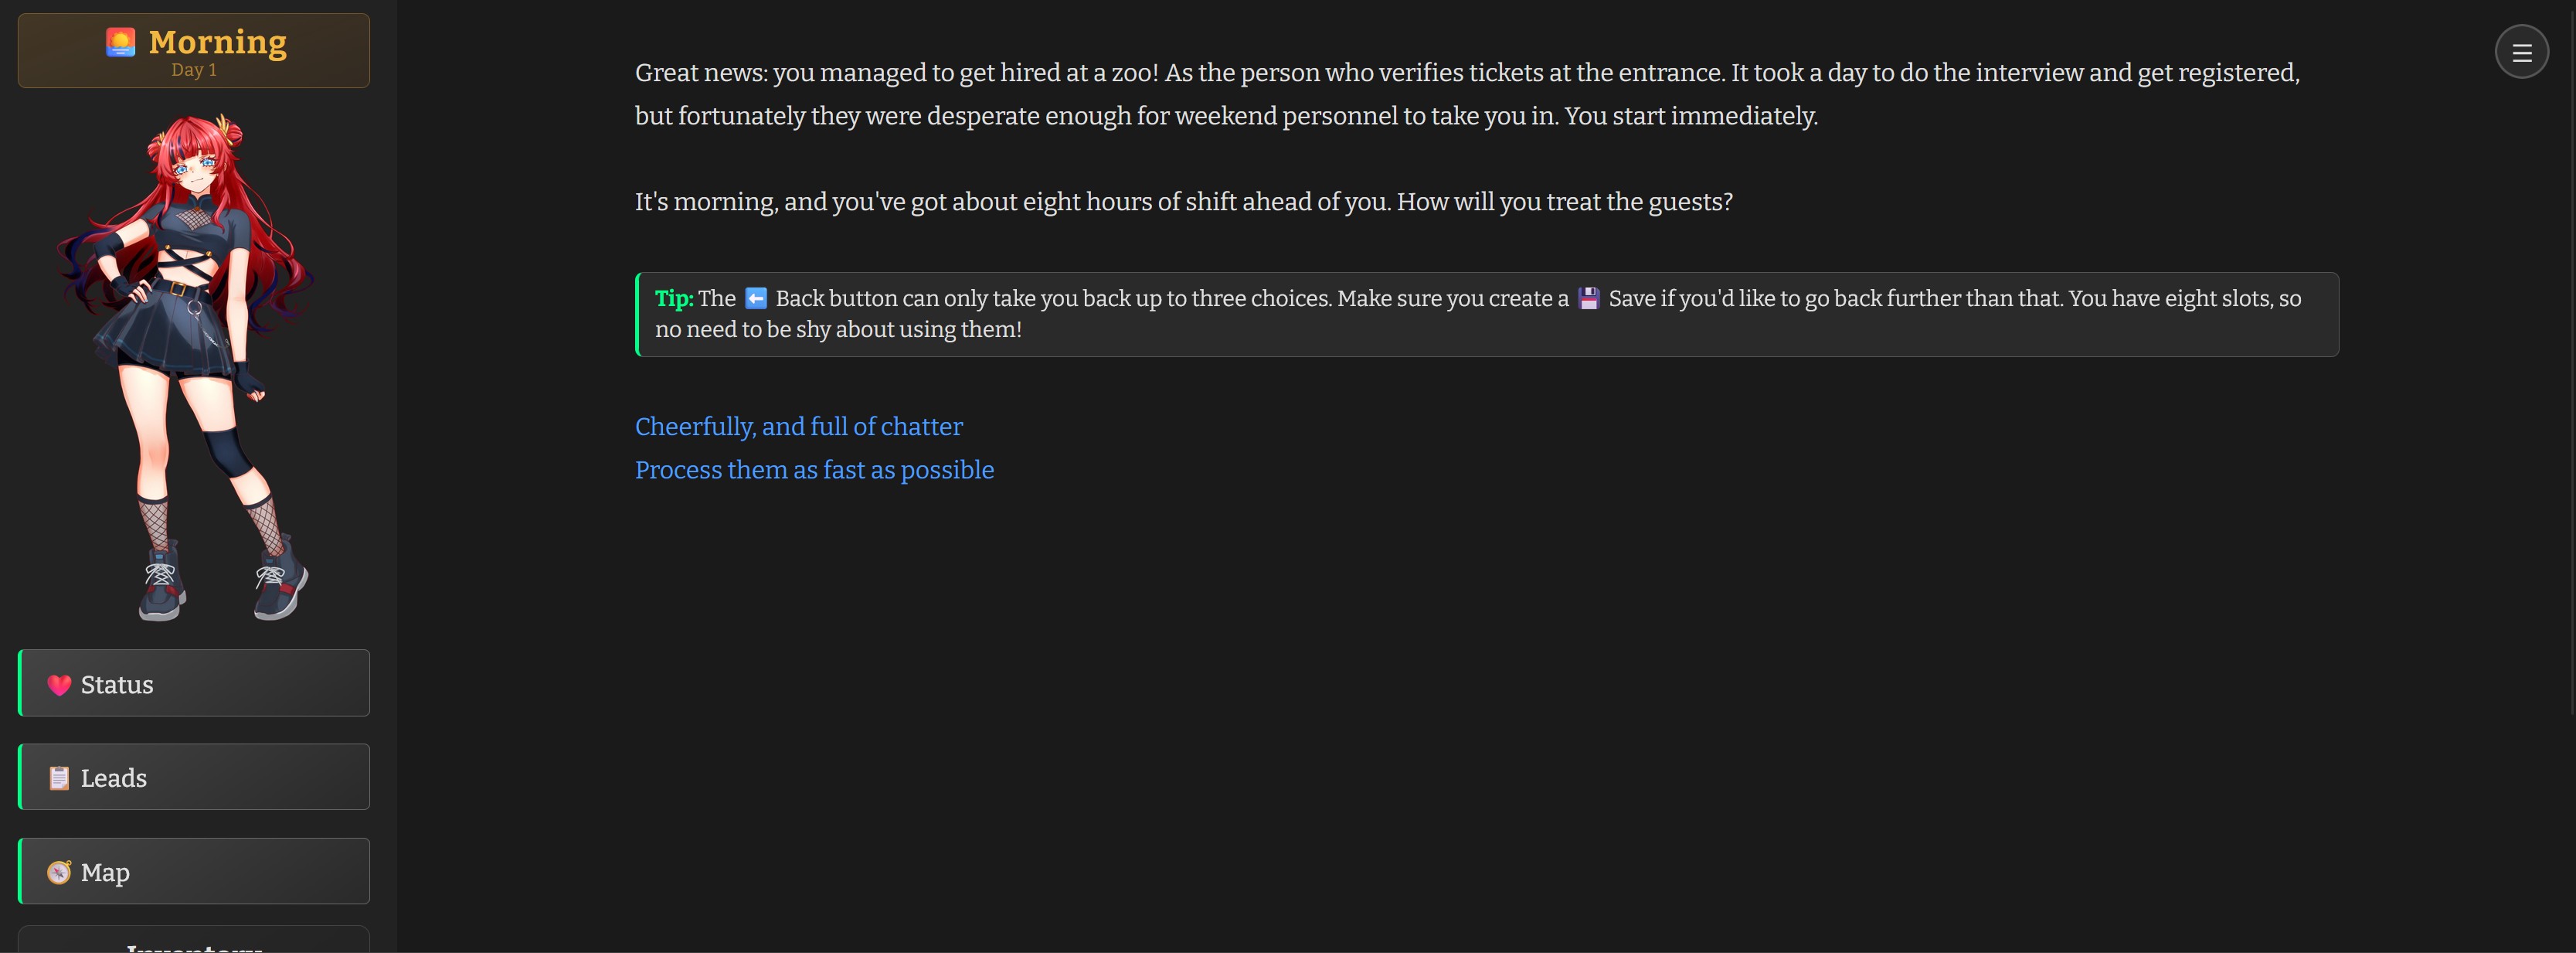Select the partially visible Inventory panel

(x=194, y=942)
